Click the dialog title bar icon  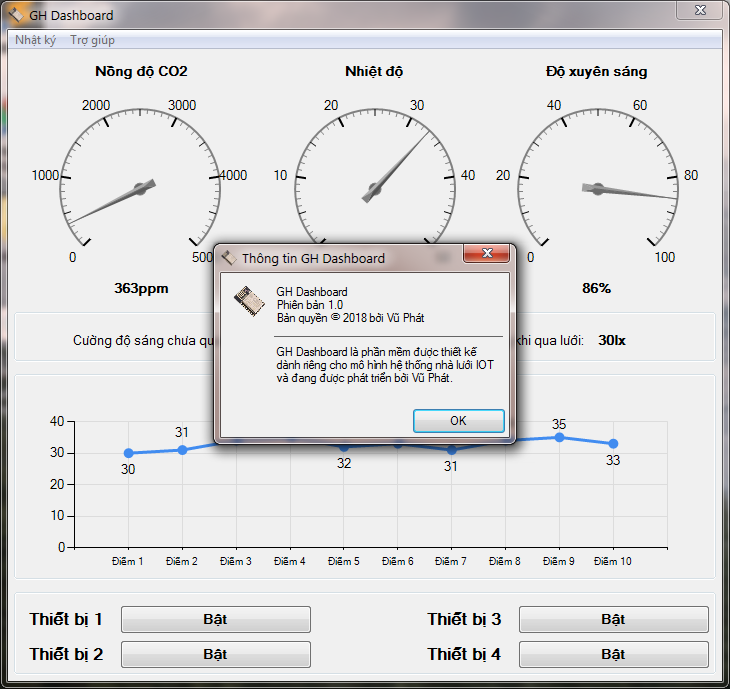click(229, 258)
